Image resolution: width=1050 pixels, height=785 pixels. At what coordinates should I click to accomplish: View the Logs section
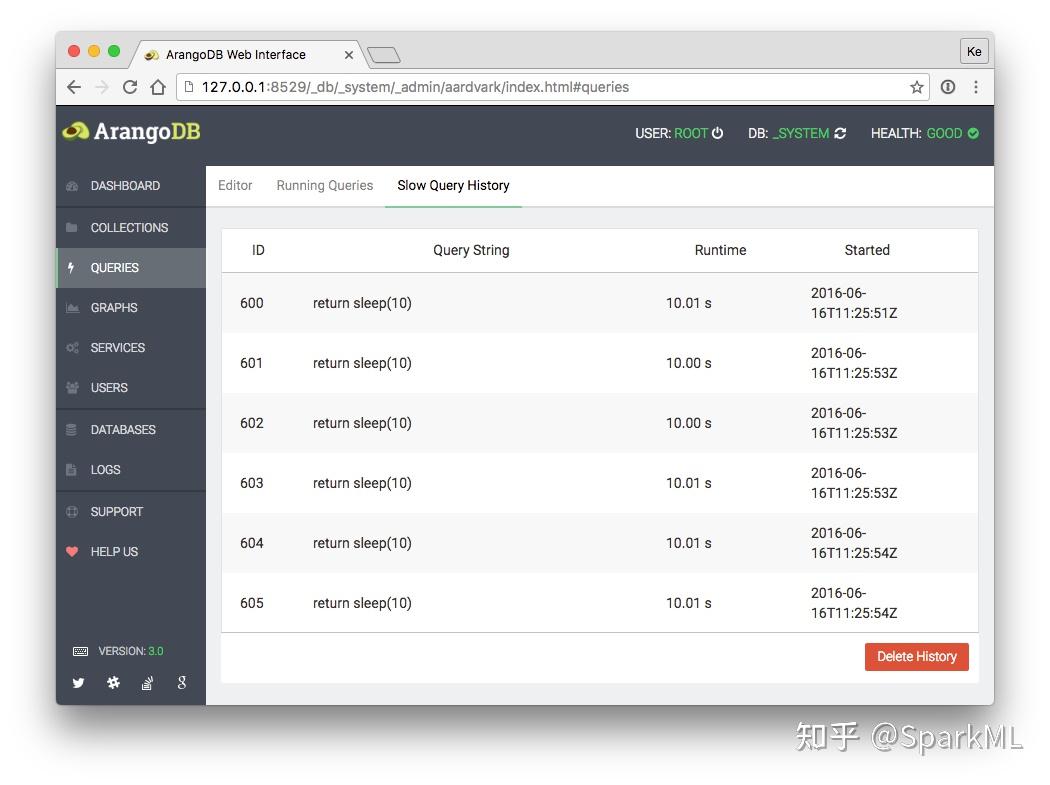105,469
